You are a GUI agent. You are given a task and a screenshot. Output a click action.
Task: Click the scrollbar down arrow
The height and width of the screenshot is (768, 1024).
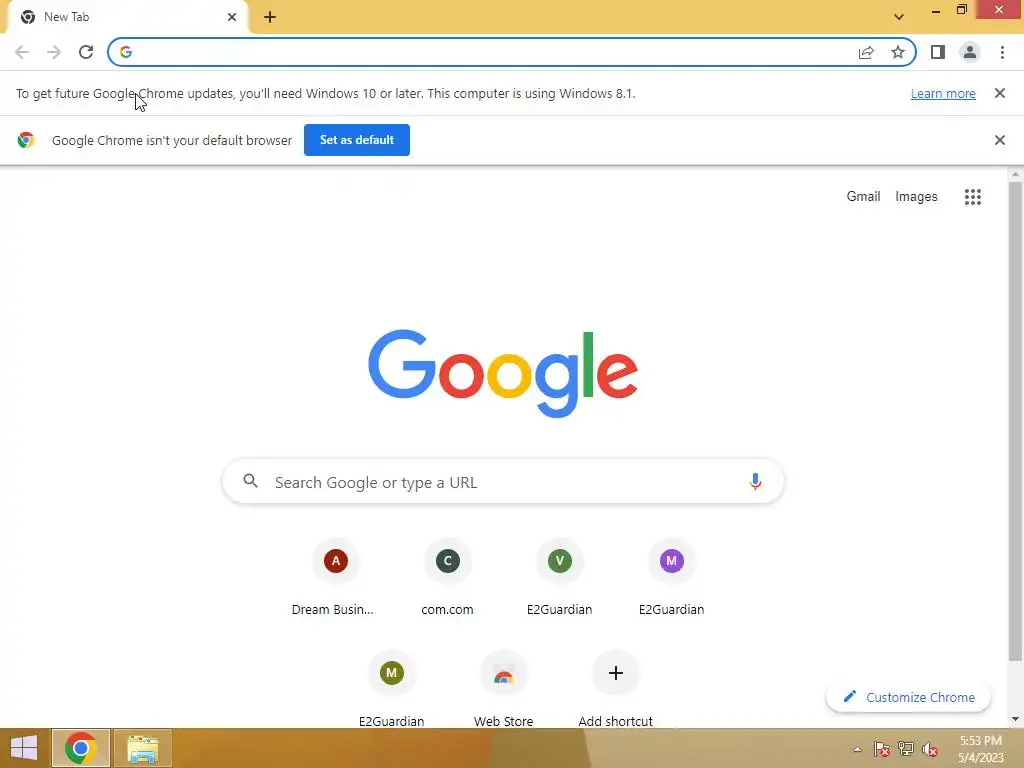tap(1015, 719)
